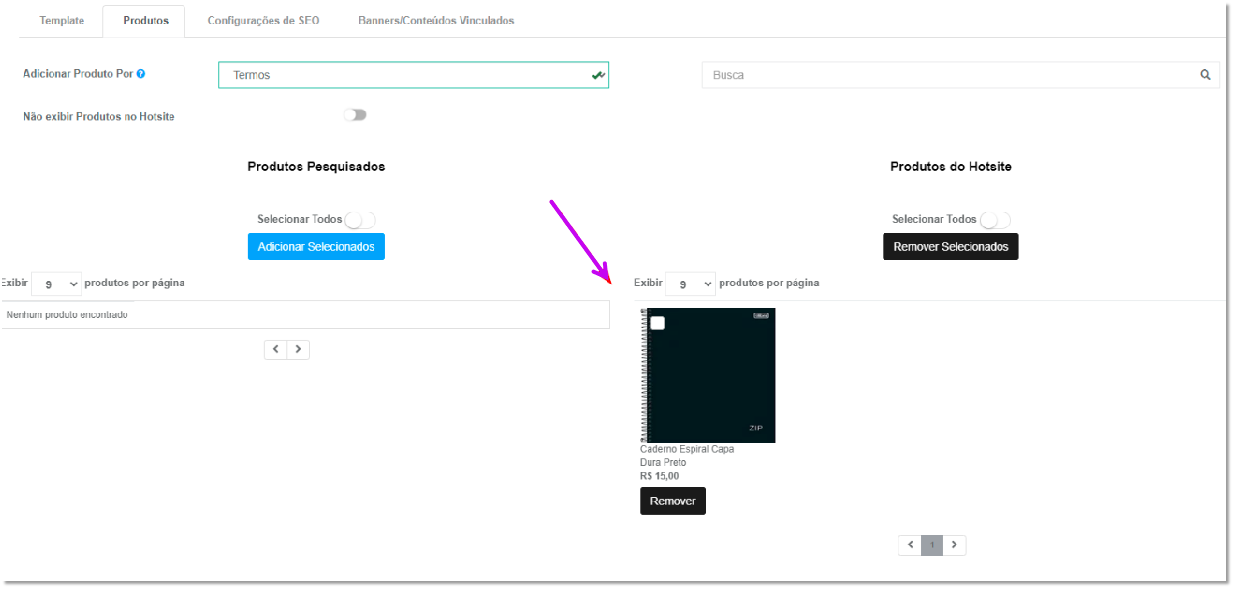Click the Nenhum produto encontrado message
The width and height of the screenshot is (1233, 589).
[x=67, y=315]
